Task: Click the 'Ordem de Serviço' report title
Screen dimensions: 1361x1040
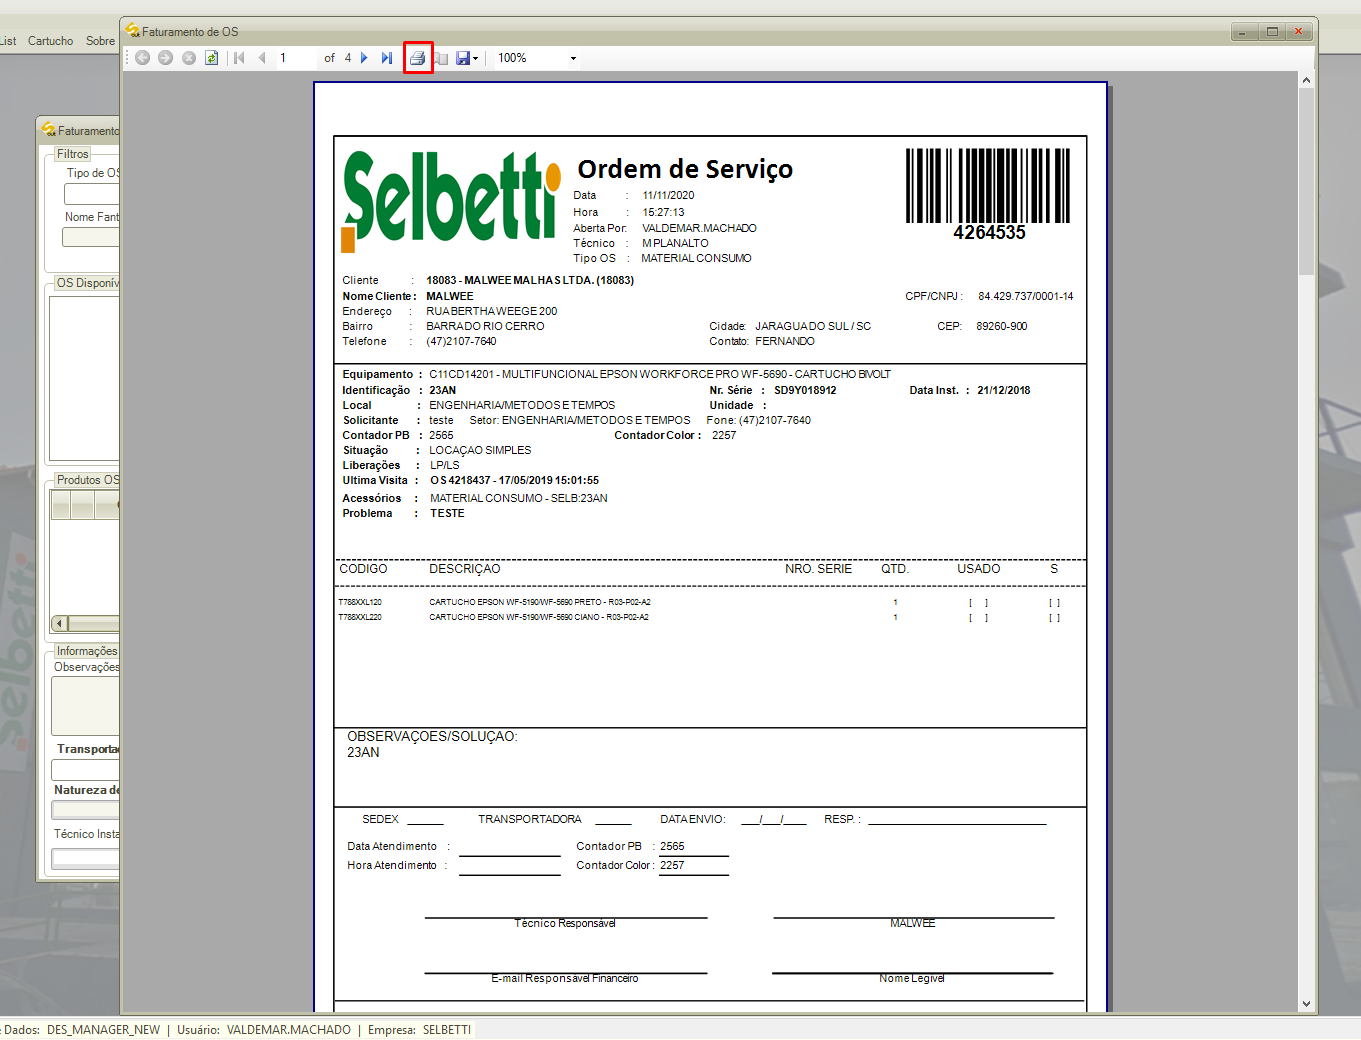Action: pyautogui.click(x=685, y=169)
